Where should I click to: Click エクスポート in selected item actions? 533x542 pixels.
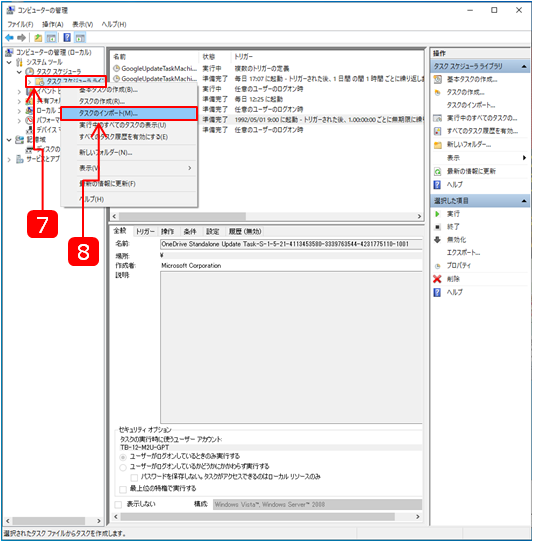tap(463, 253)
